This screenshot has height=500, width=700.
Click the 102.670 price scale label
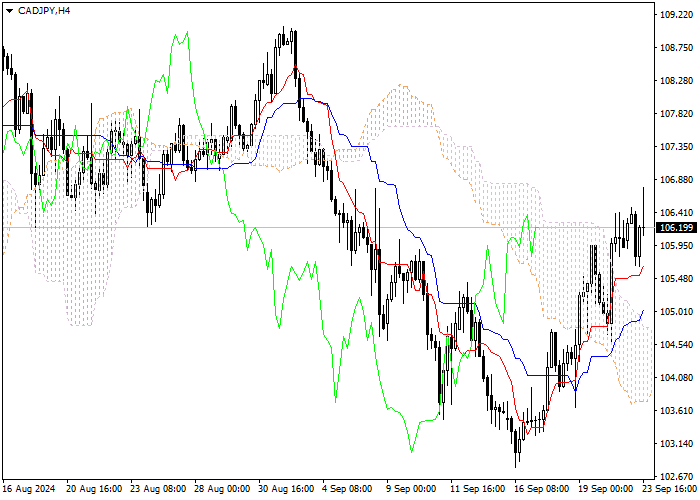(x=676, y=477)
